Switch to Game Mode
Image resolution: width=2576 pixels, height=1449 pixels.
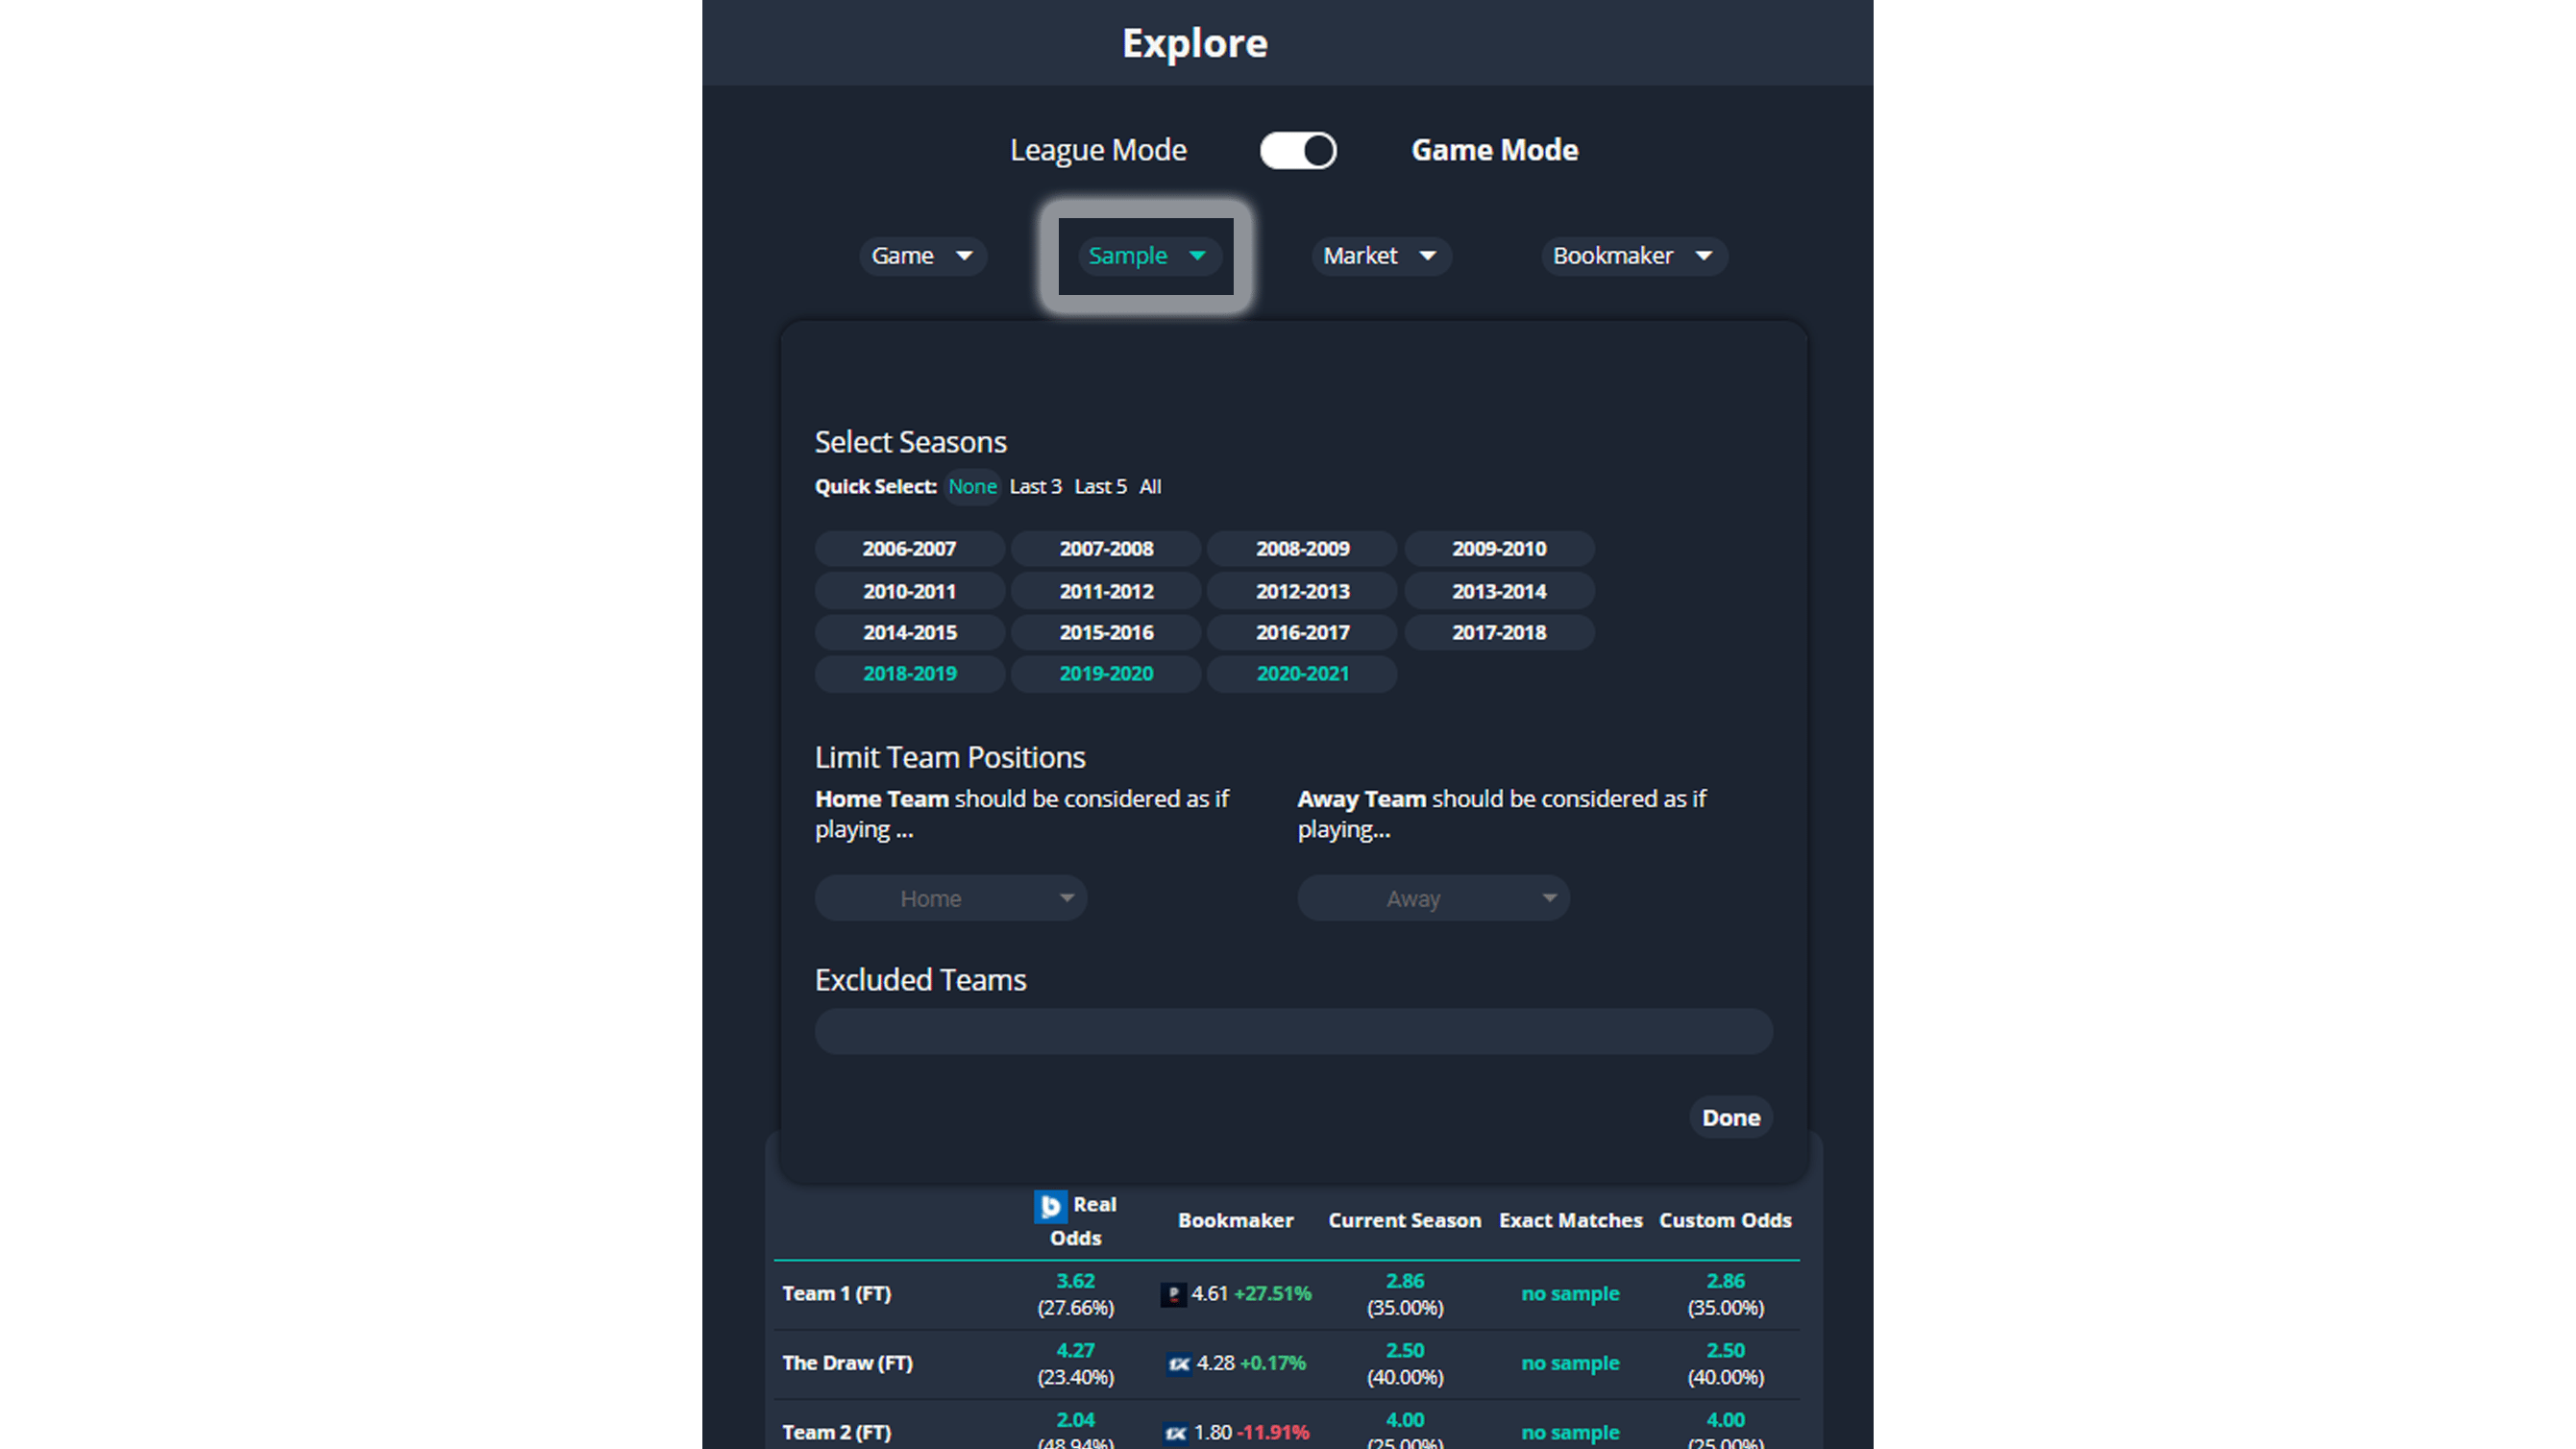pyautogui.click(x=1494, y=150)
